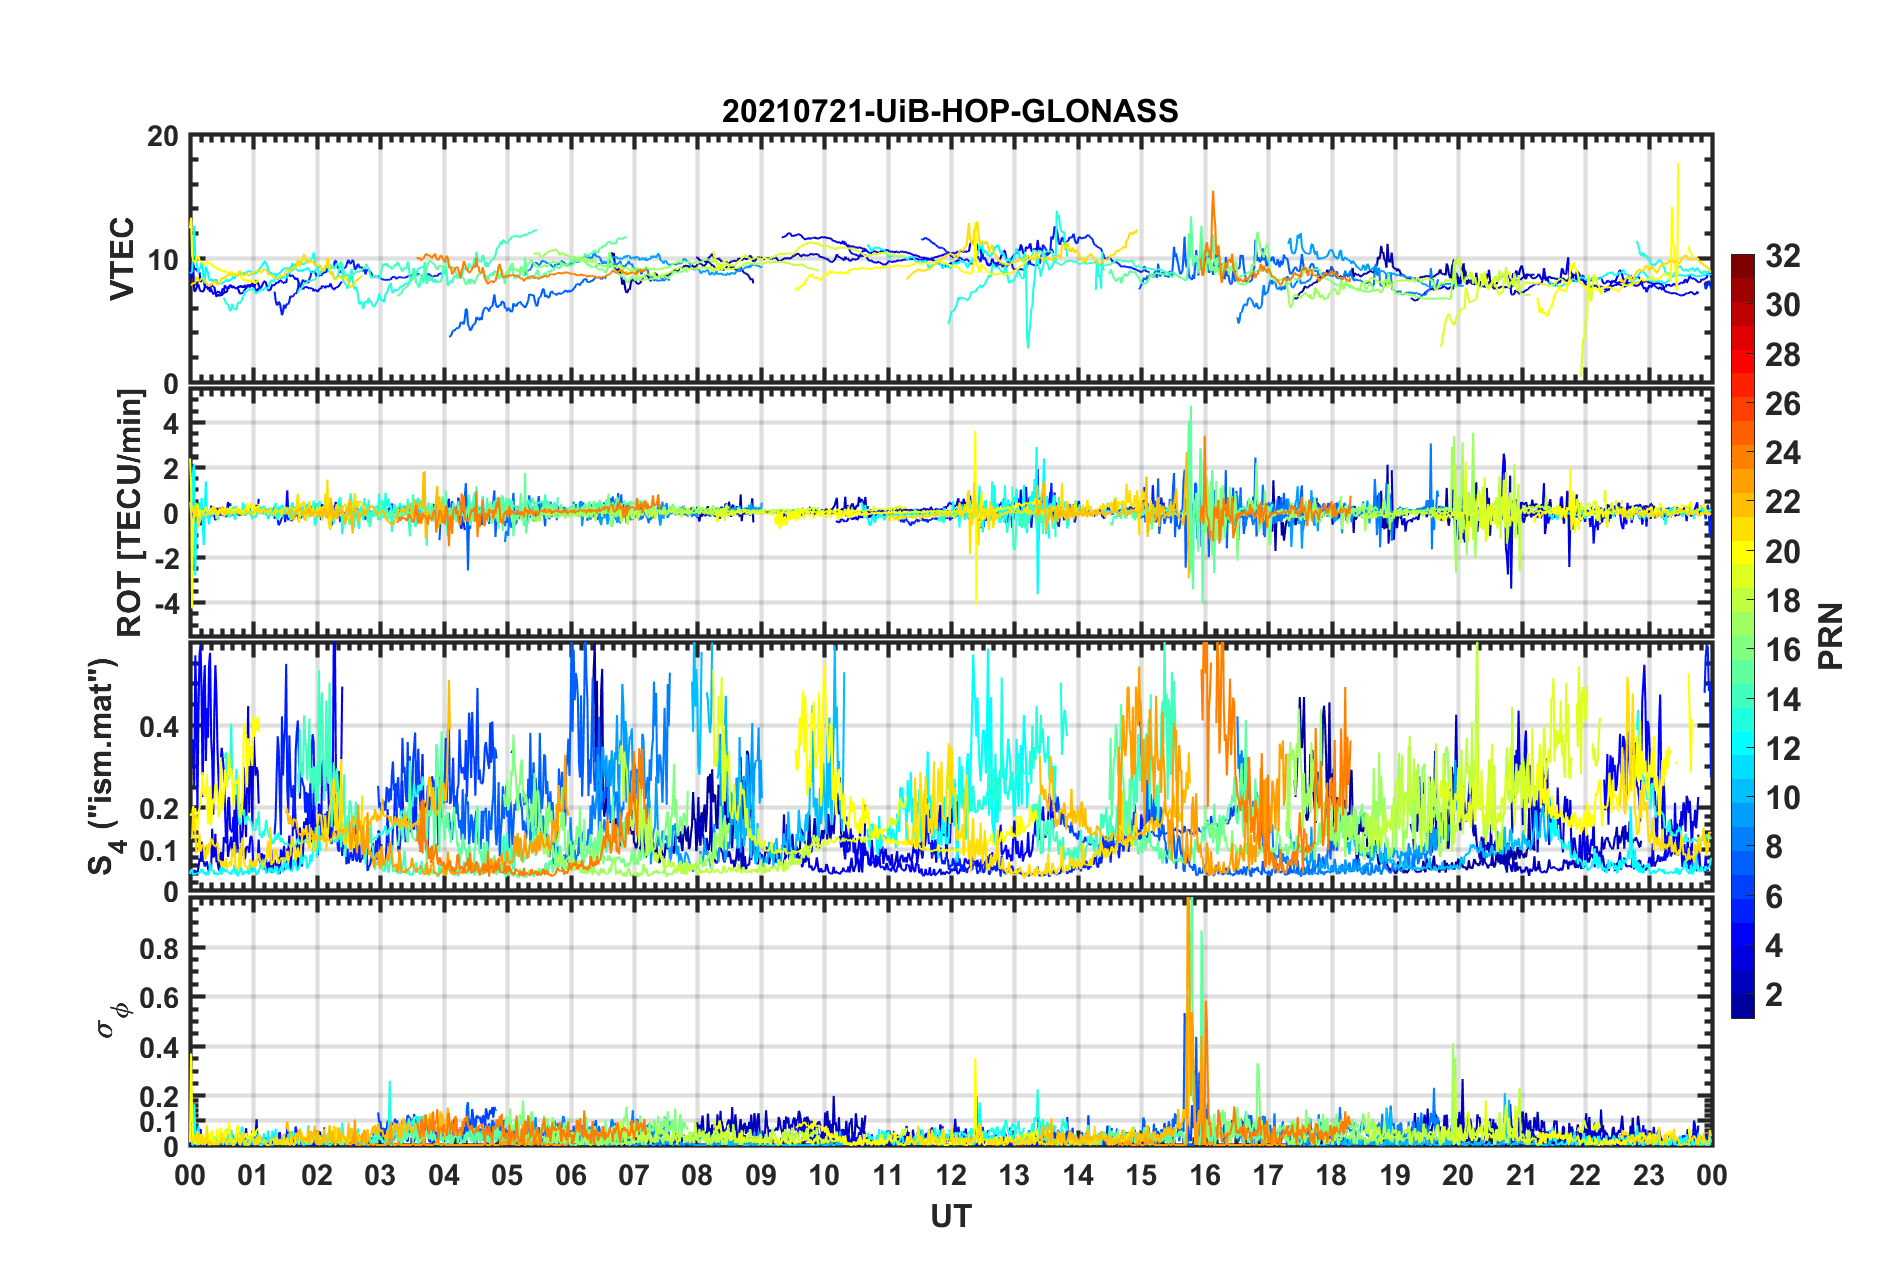Click colorbar tick value 2
This screenshot has width=1902, height=1272.
coord(1774,994)
